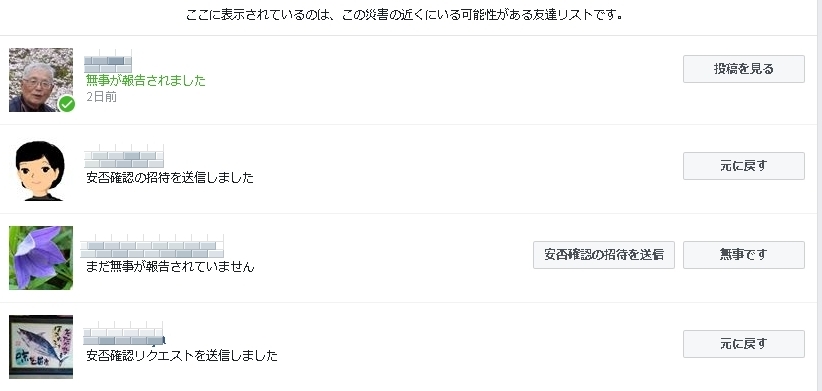This screenshot has width=822, height=391.
Task: Send safety check invite via 安否確認の招待を送信
Action: click(x=603, y=255)
